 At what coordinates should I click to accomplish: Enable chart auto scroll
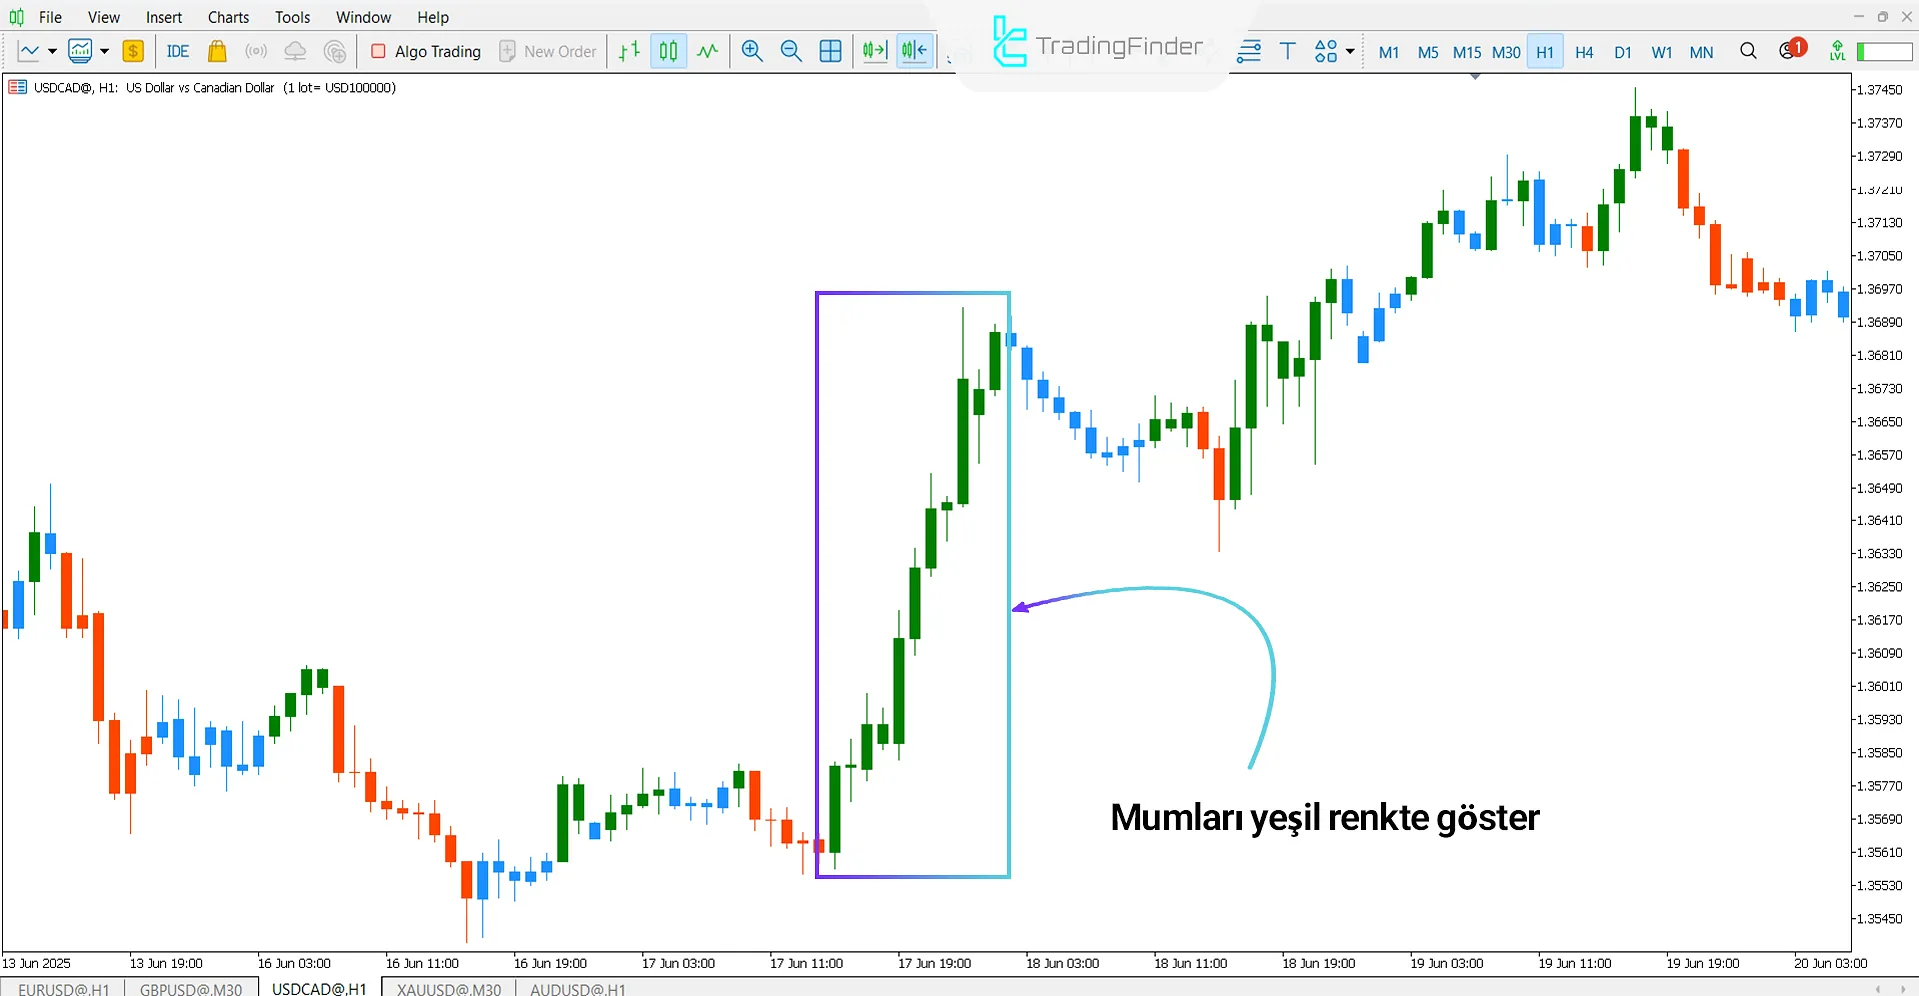pos(874,51)
